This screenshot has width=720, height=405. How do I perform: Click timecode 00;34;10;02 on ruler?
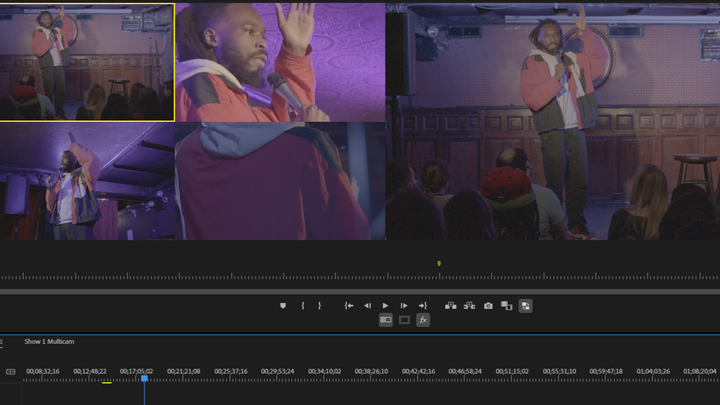click(x=324, y=371)
